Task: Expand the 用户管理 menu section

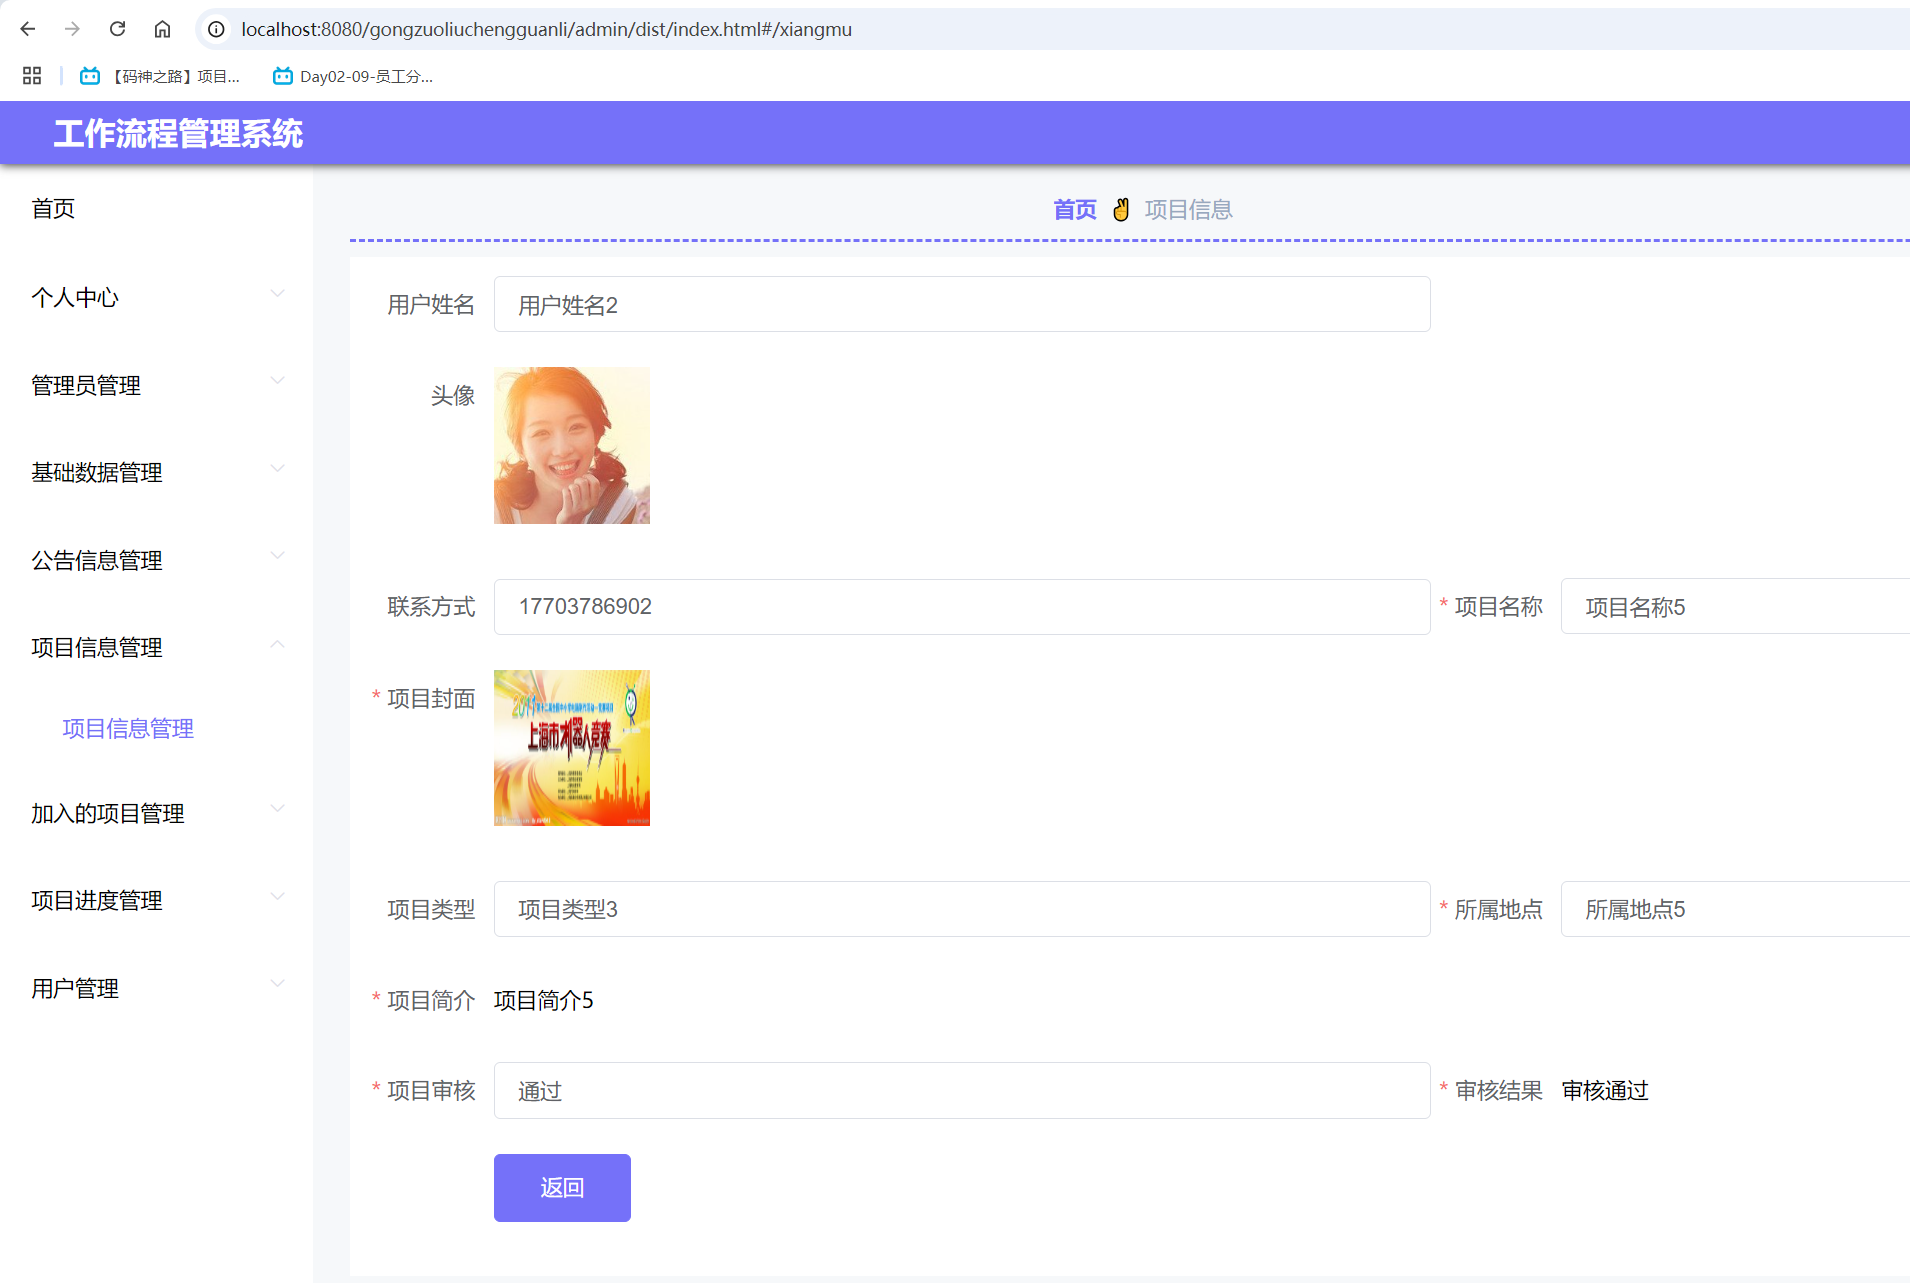Action: pos(155,988)
